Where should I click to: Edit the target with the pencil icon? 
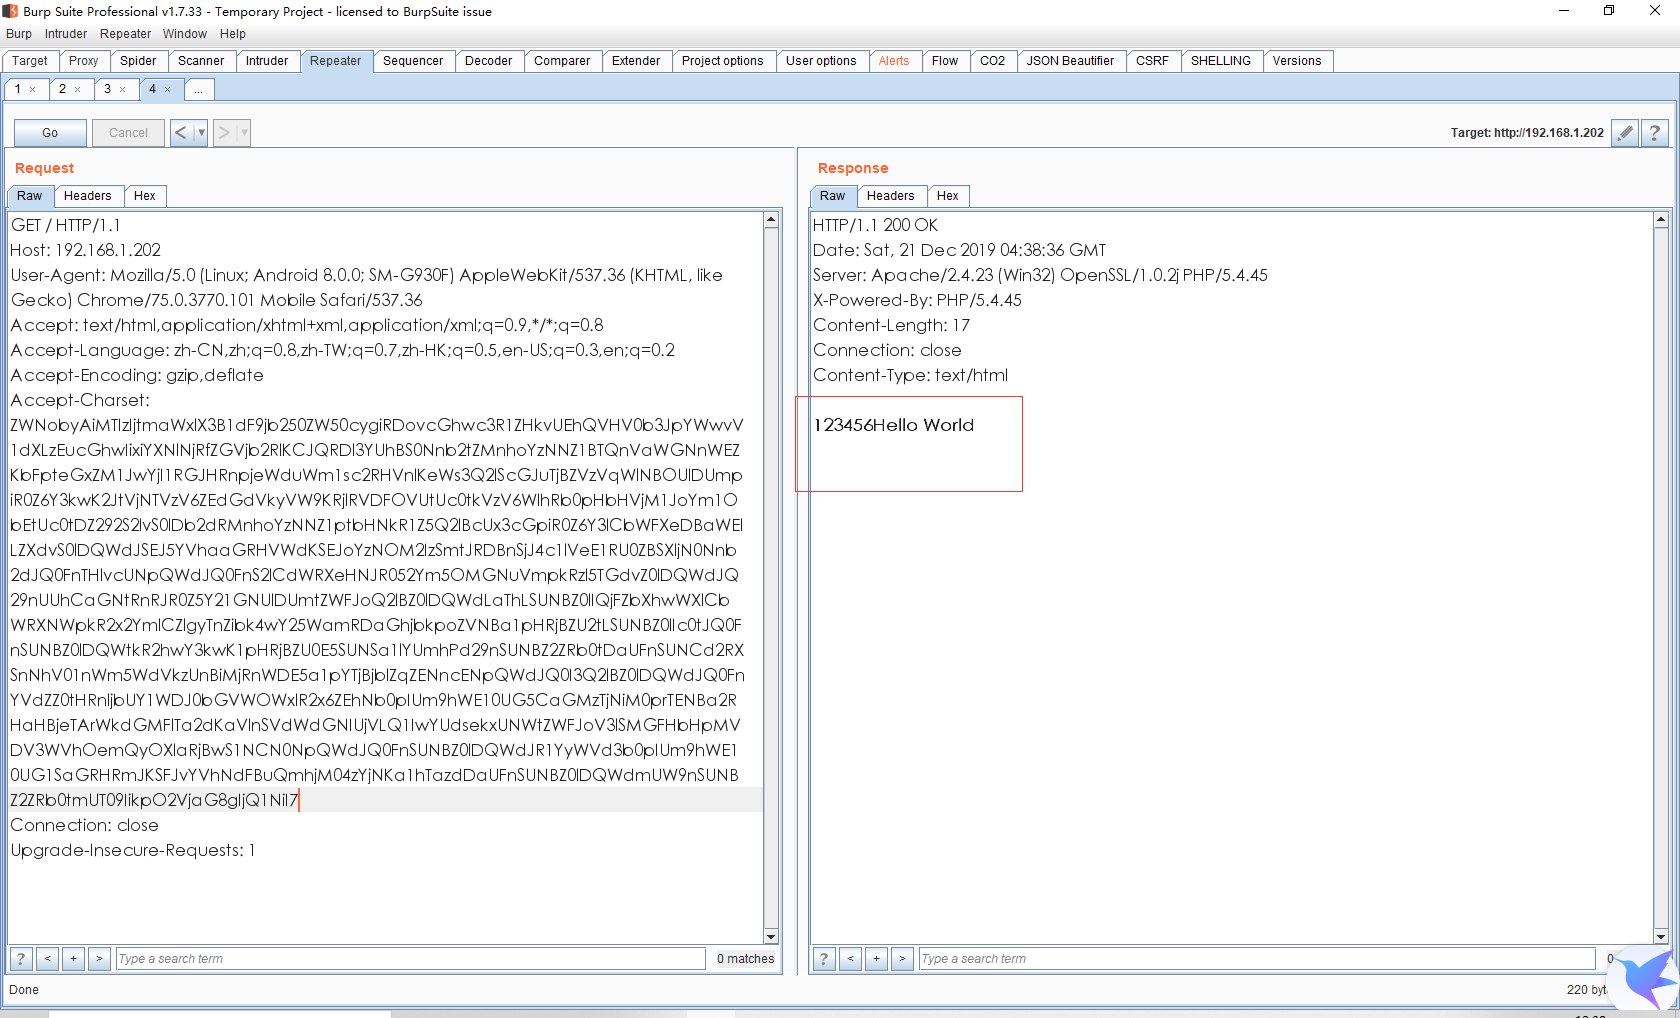(x=1626, y=133)
